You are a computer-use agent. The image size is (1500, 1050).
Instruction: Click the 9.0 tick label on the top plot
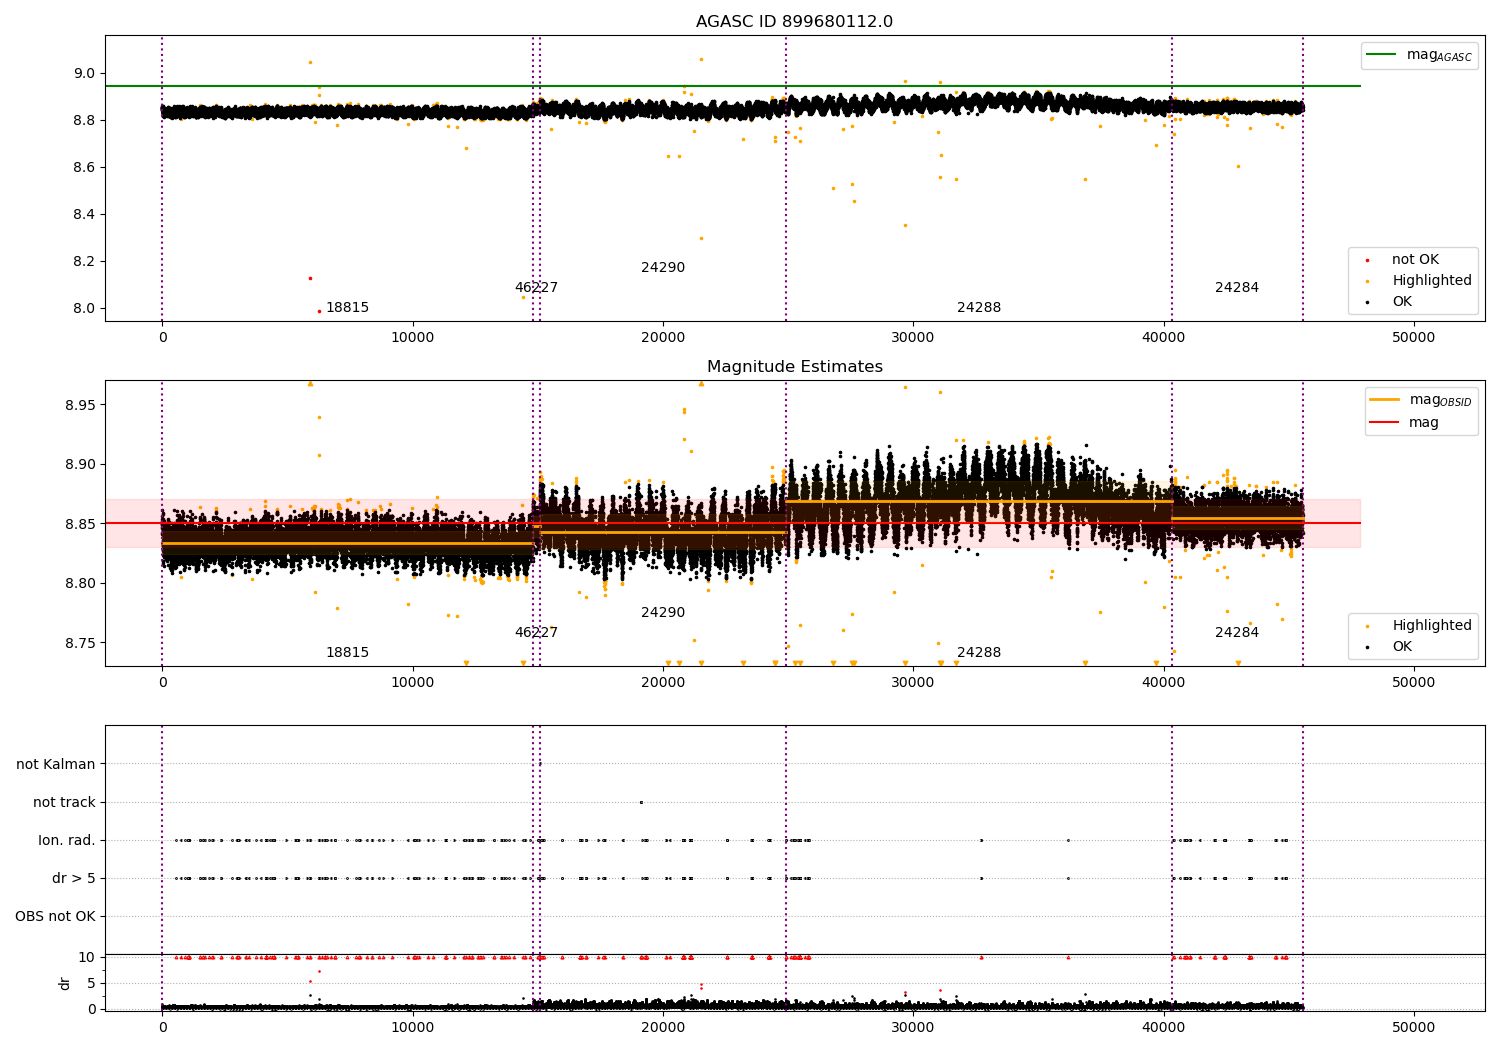pyautogui.click(x=84, y=73)
